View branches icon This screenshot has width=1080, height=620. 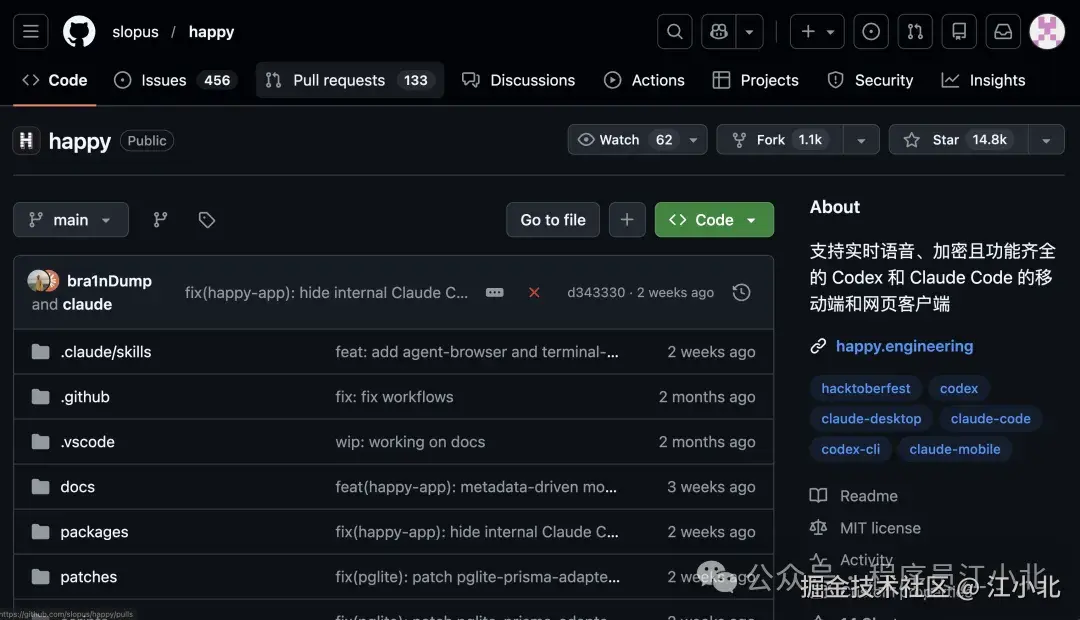tap(160, 220)
